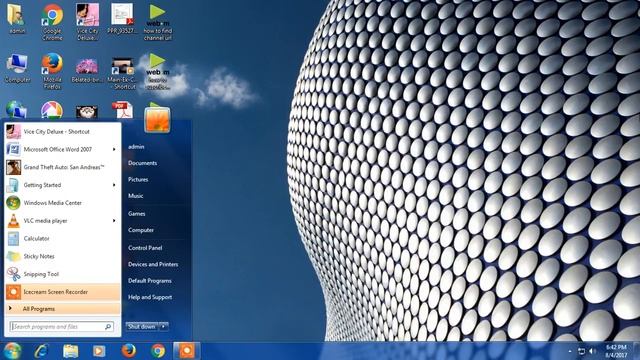Click the user account picture above the Start menu
Image resolution: width=640 pixels, height=360 pixels.
(x=157, y=120)
